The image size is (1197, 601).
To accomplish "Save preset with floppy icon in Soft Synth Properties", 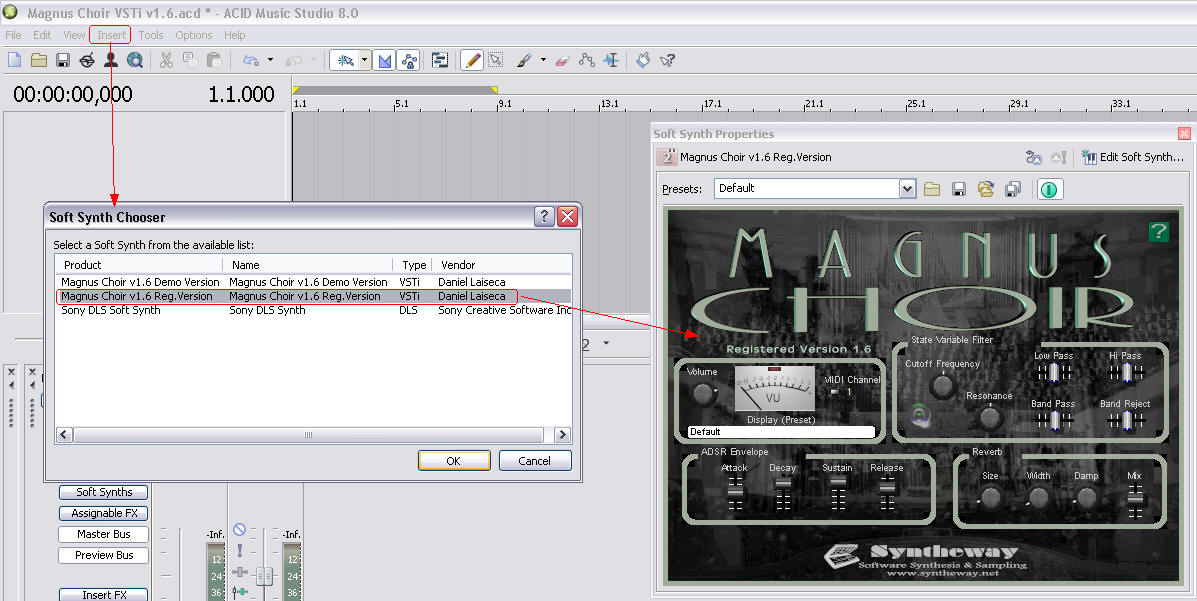I will pyautogui.click(x=959, y=189).
